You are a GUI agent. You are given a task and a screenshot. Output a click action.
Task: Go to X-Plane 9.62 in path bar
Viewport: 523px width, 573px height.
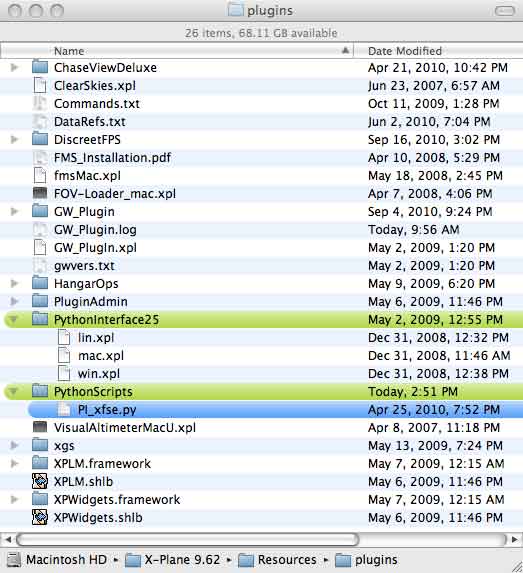[x=173, y=559]
